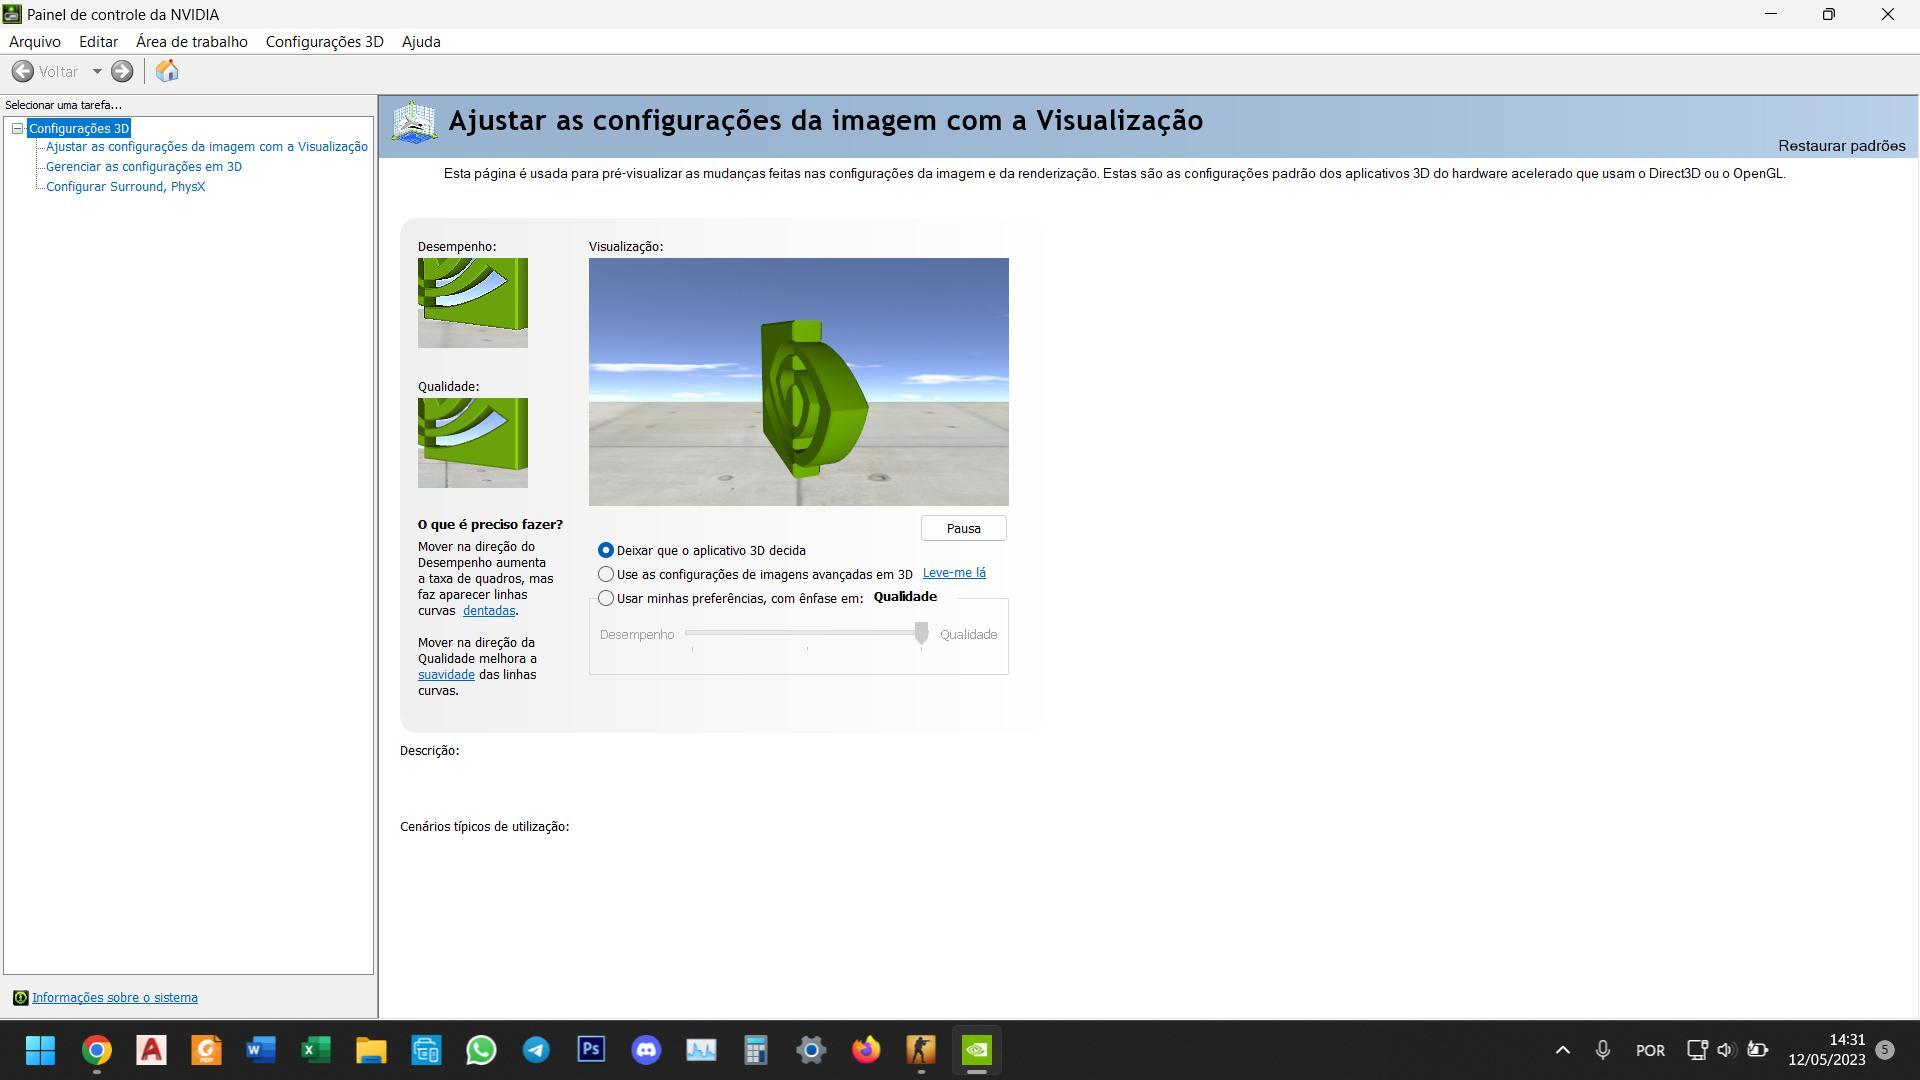Open WhatsApp from the taskbar
This screenshot has height=1080, width=1920.
click(481, 1050)
